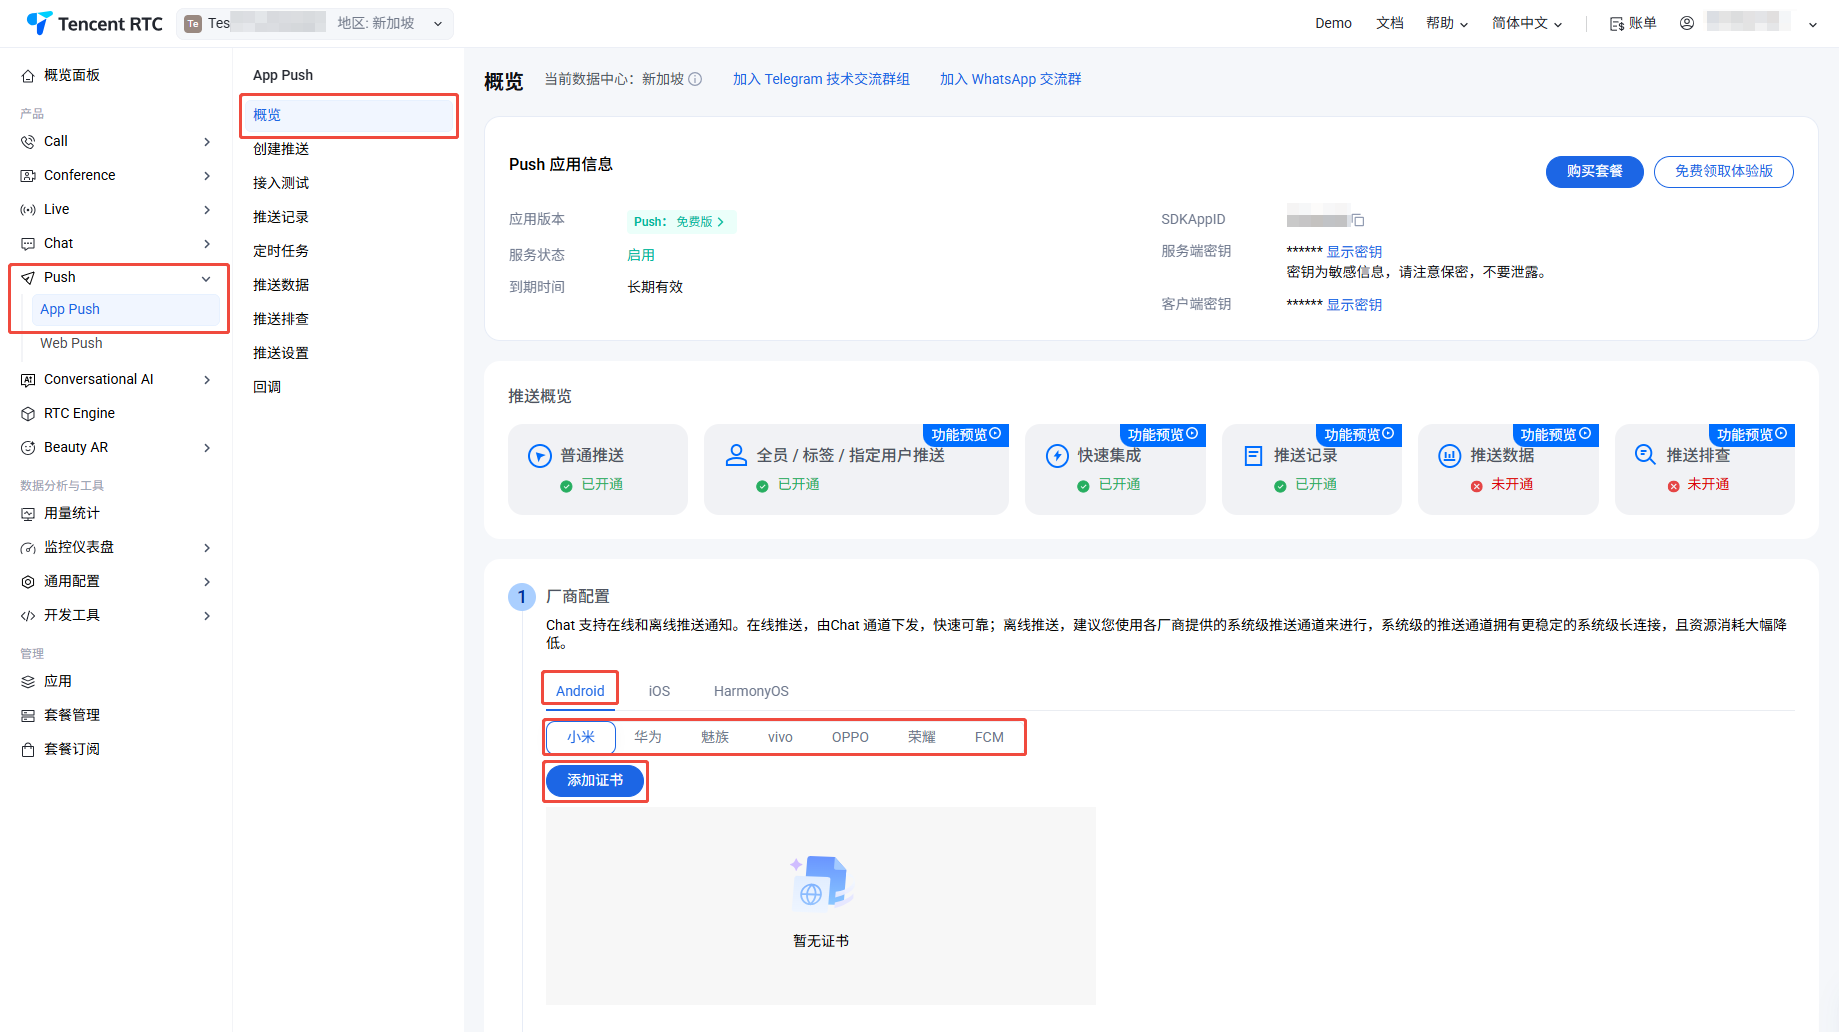The image size is (1839, 1032).
Task: Copy the SDKAppID with the copy icon
Action: [1358, 220]
